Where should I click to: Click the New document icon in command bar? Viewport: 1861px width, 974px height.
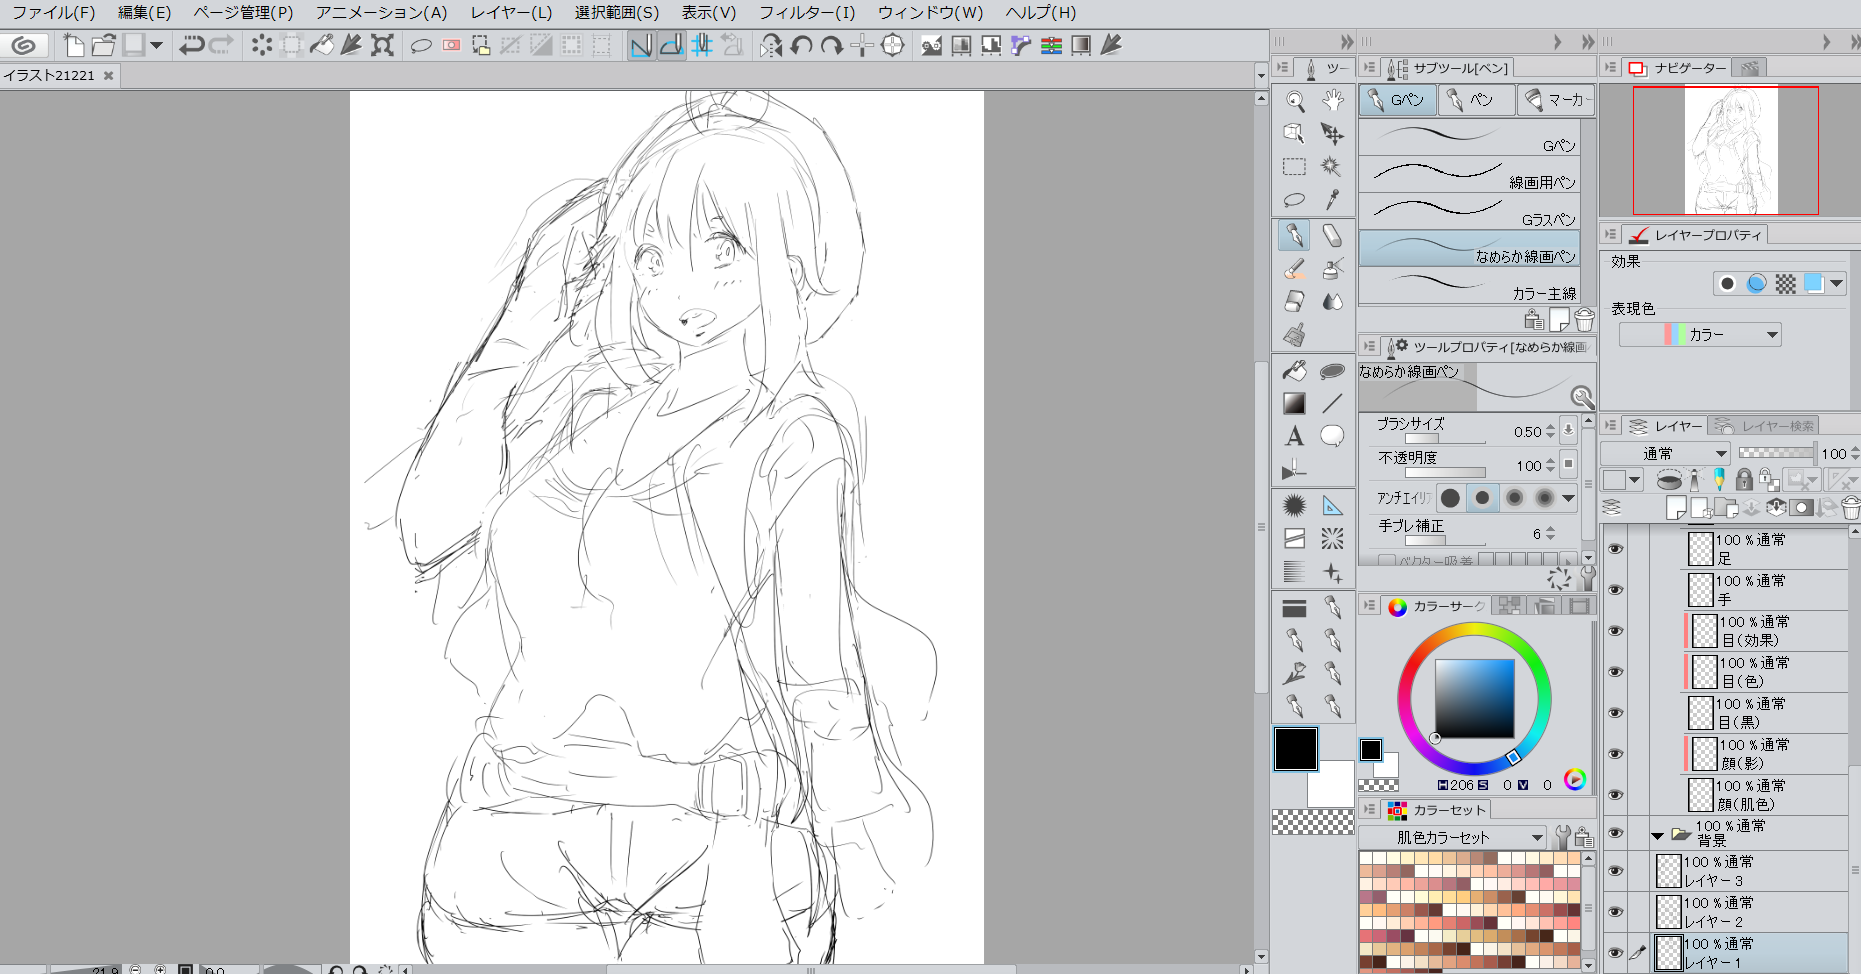tap(74, 45)
